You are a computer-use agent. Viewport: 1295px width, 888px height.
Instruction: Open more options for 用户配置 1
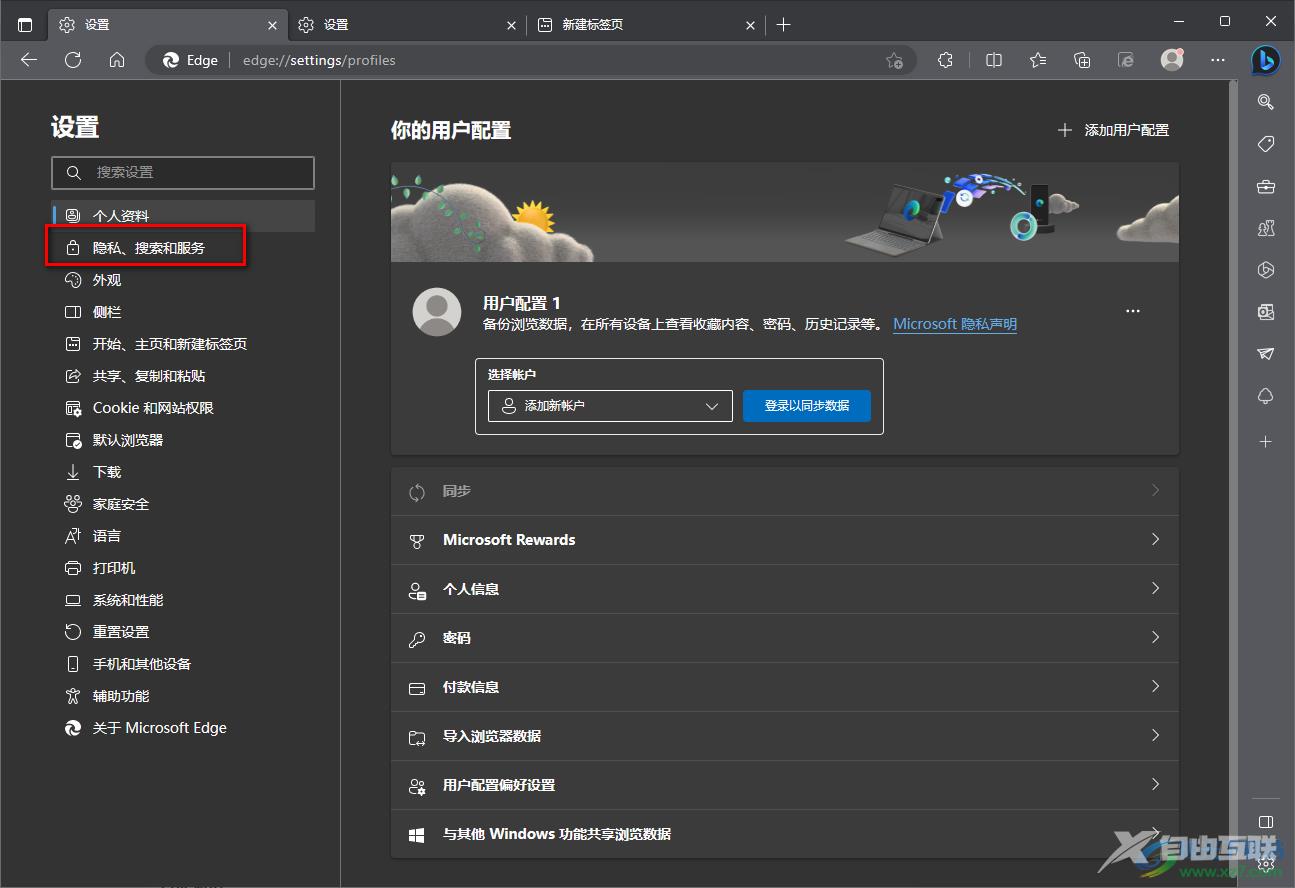coord(1133,311)
